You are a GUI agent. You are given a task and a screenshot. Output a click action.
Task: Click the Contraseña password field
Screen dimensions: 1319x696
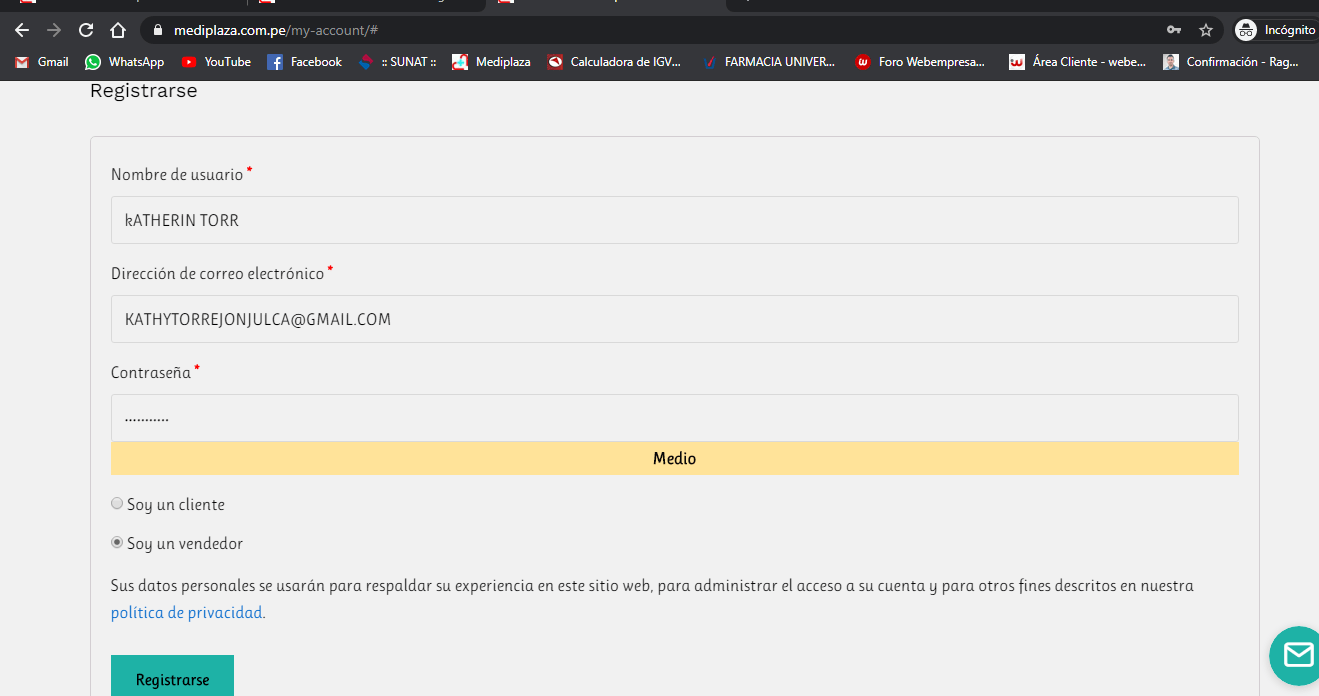pyautogui.click(x=675, y=418)
